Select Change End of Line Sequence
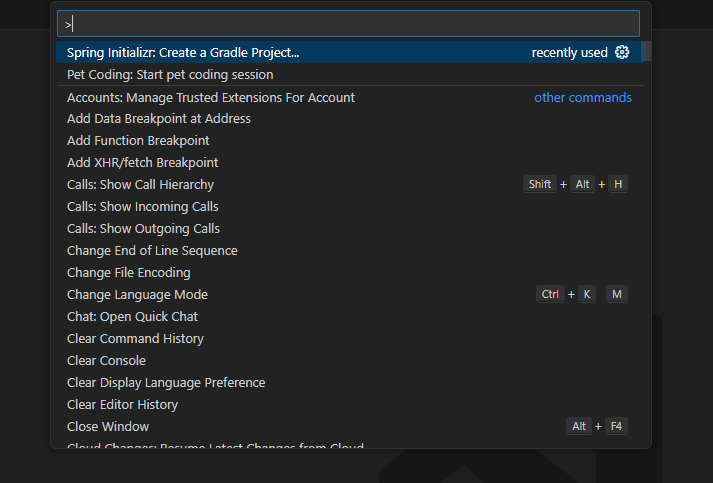The width and height of the screenshot is (713, 483). tap(350, 251)
